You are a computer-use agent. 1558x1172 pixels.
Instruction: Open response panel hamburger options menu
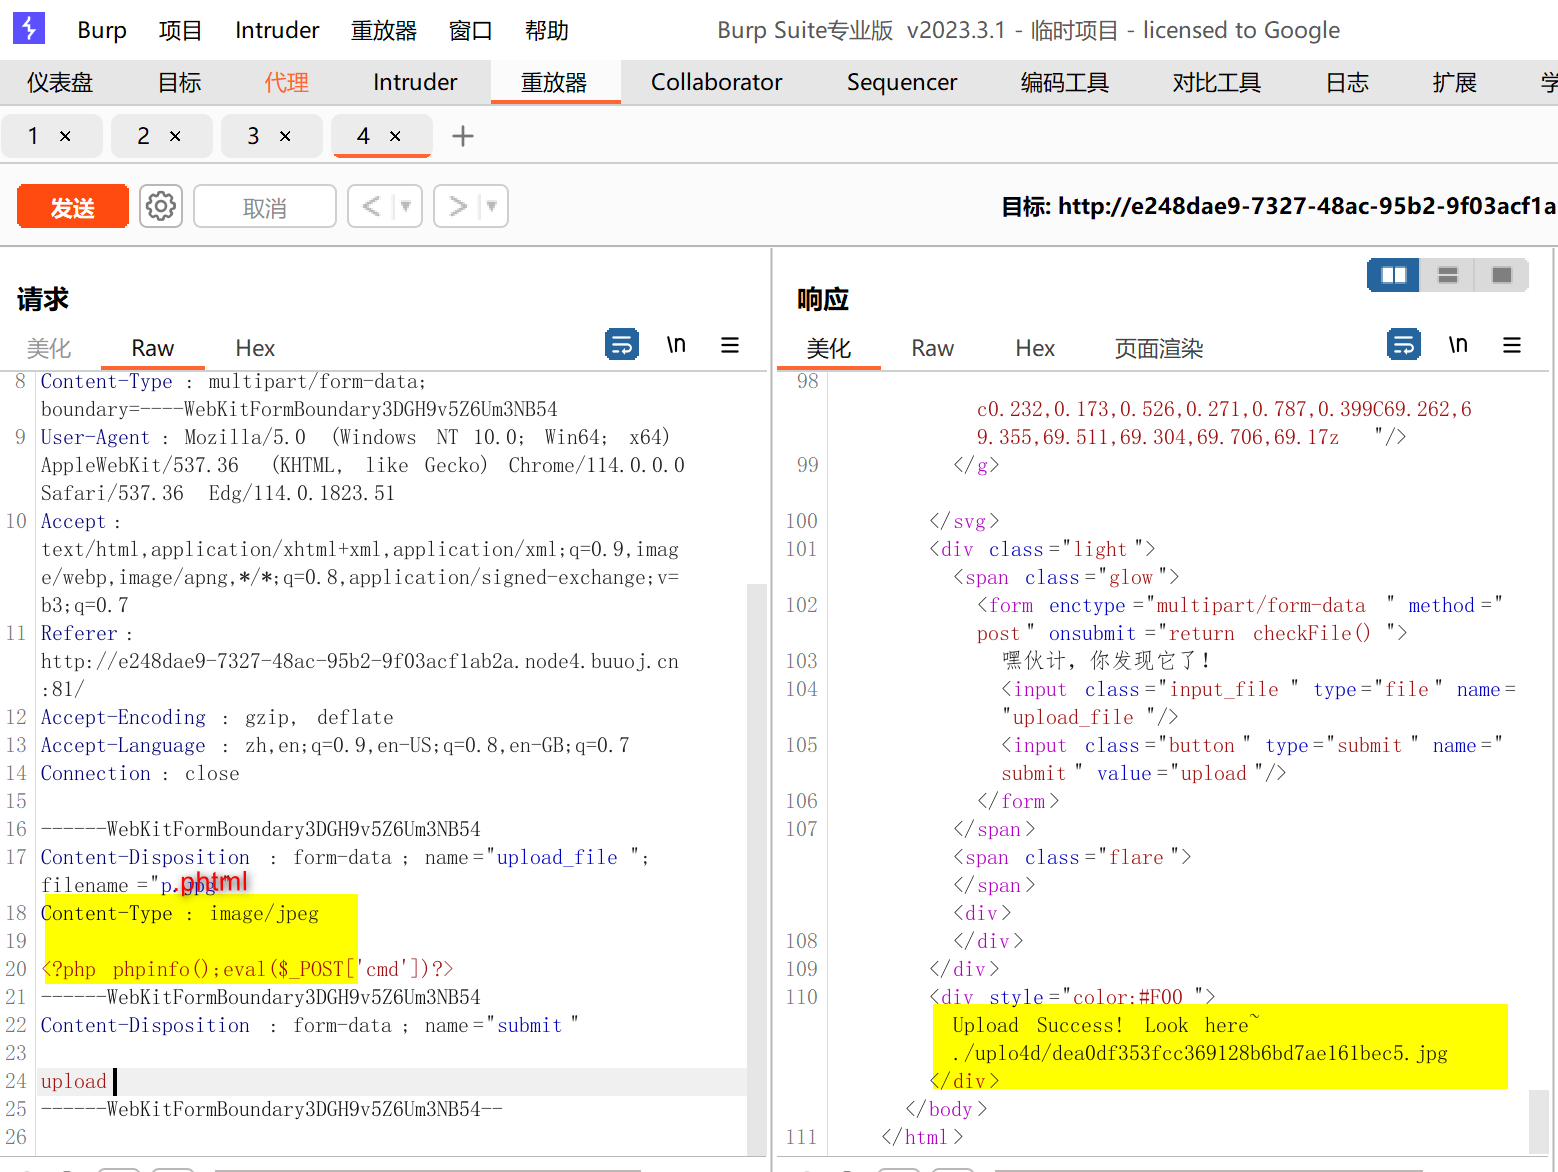click(x=1512, y=345)
